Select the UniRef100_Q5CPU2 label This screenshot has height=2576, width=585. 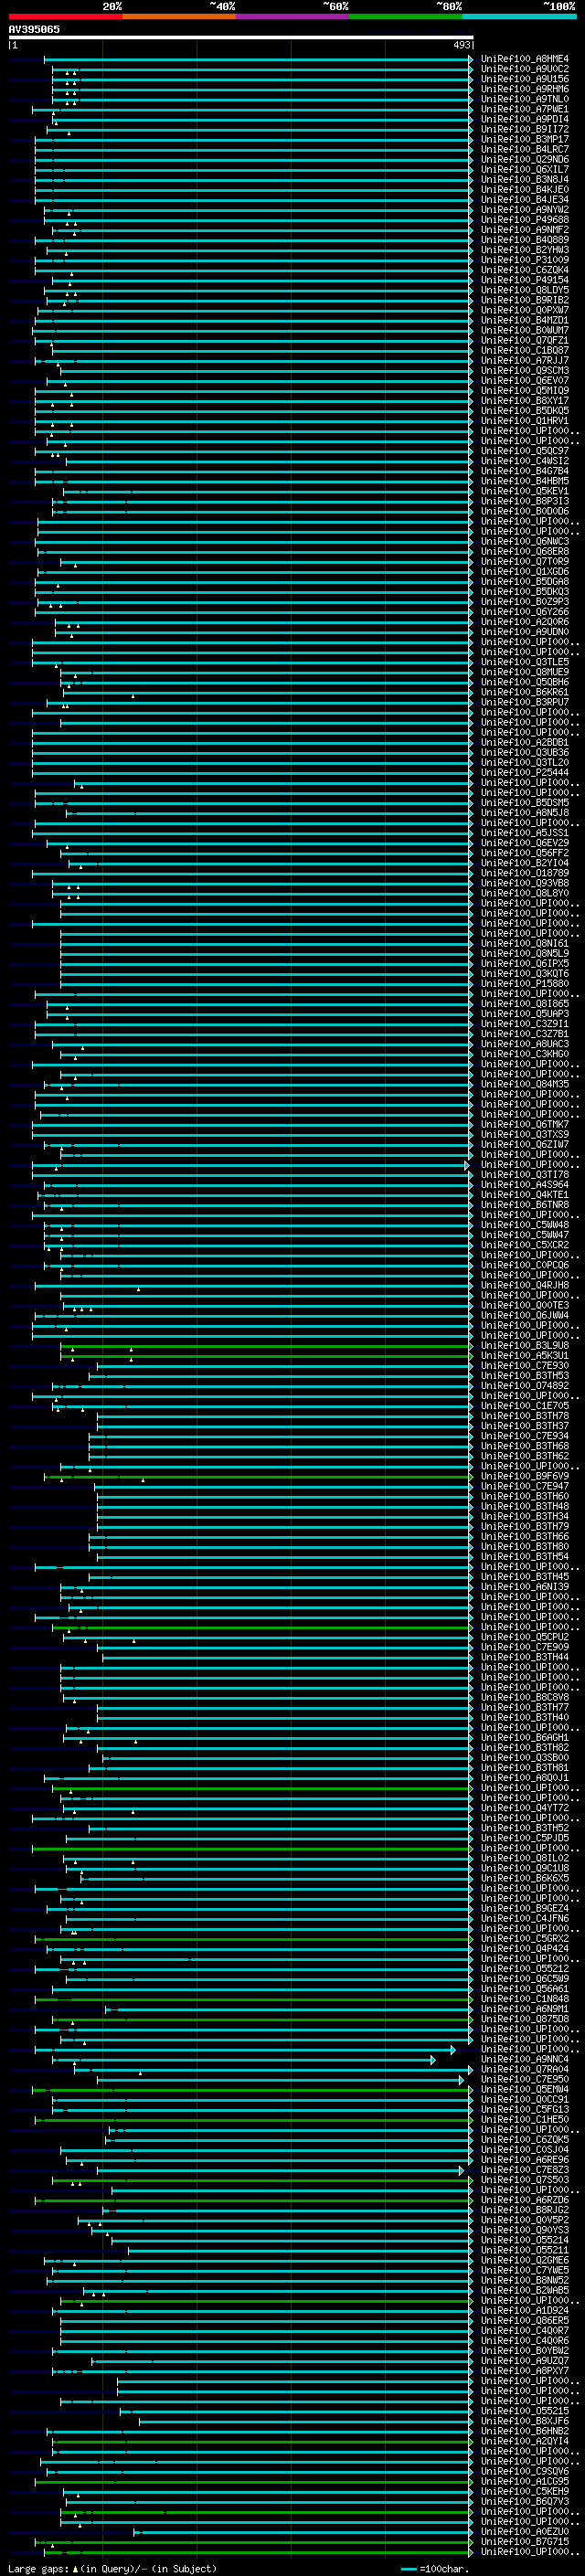(525, 1637)
